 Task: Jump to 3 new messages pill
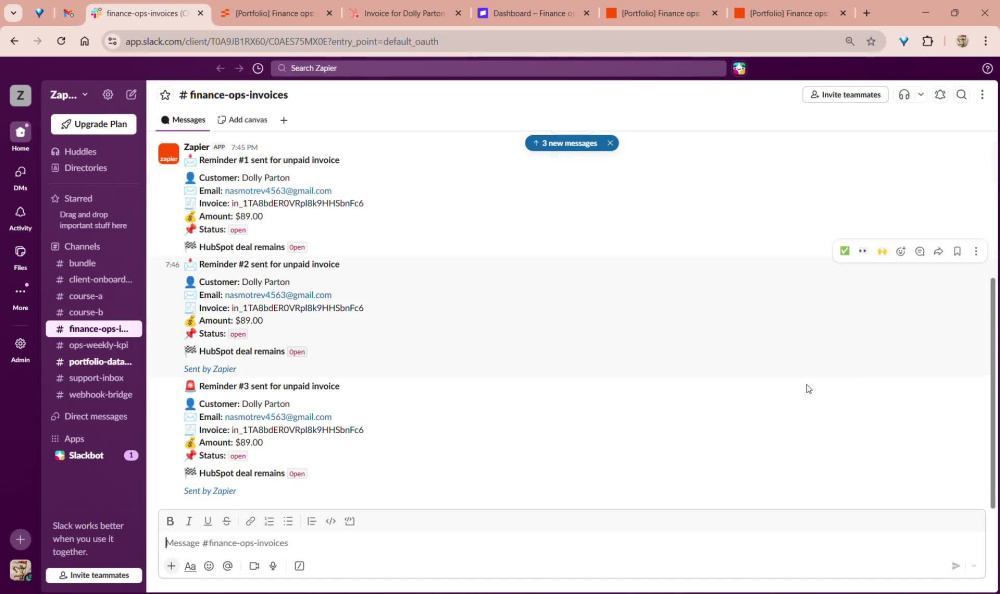pyautogui.click(x=565, y=144)
